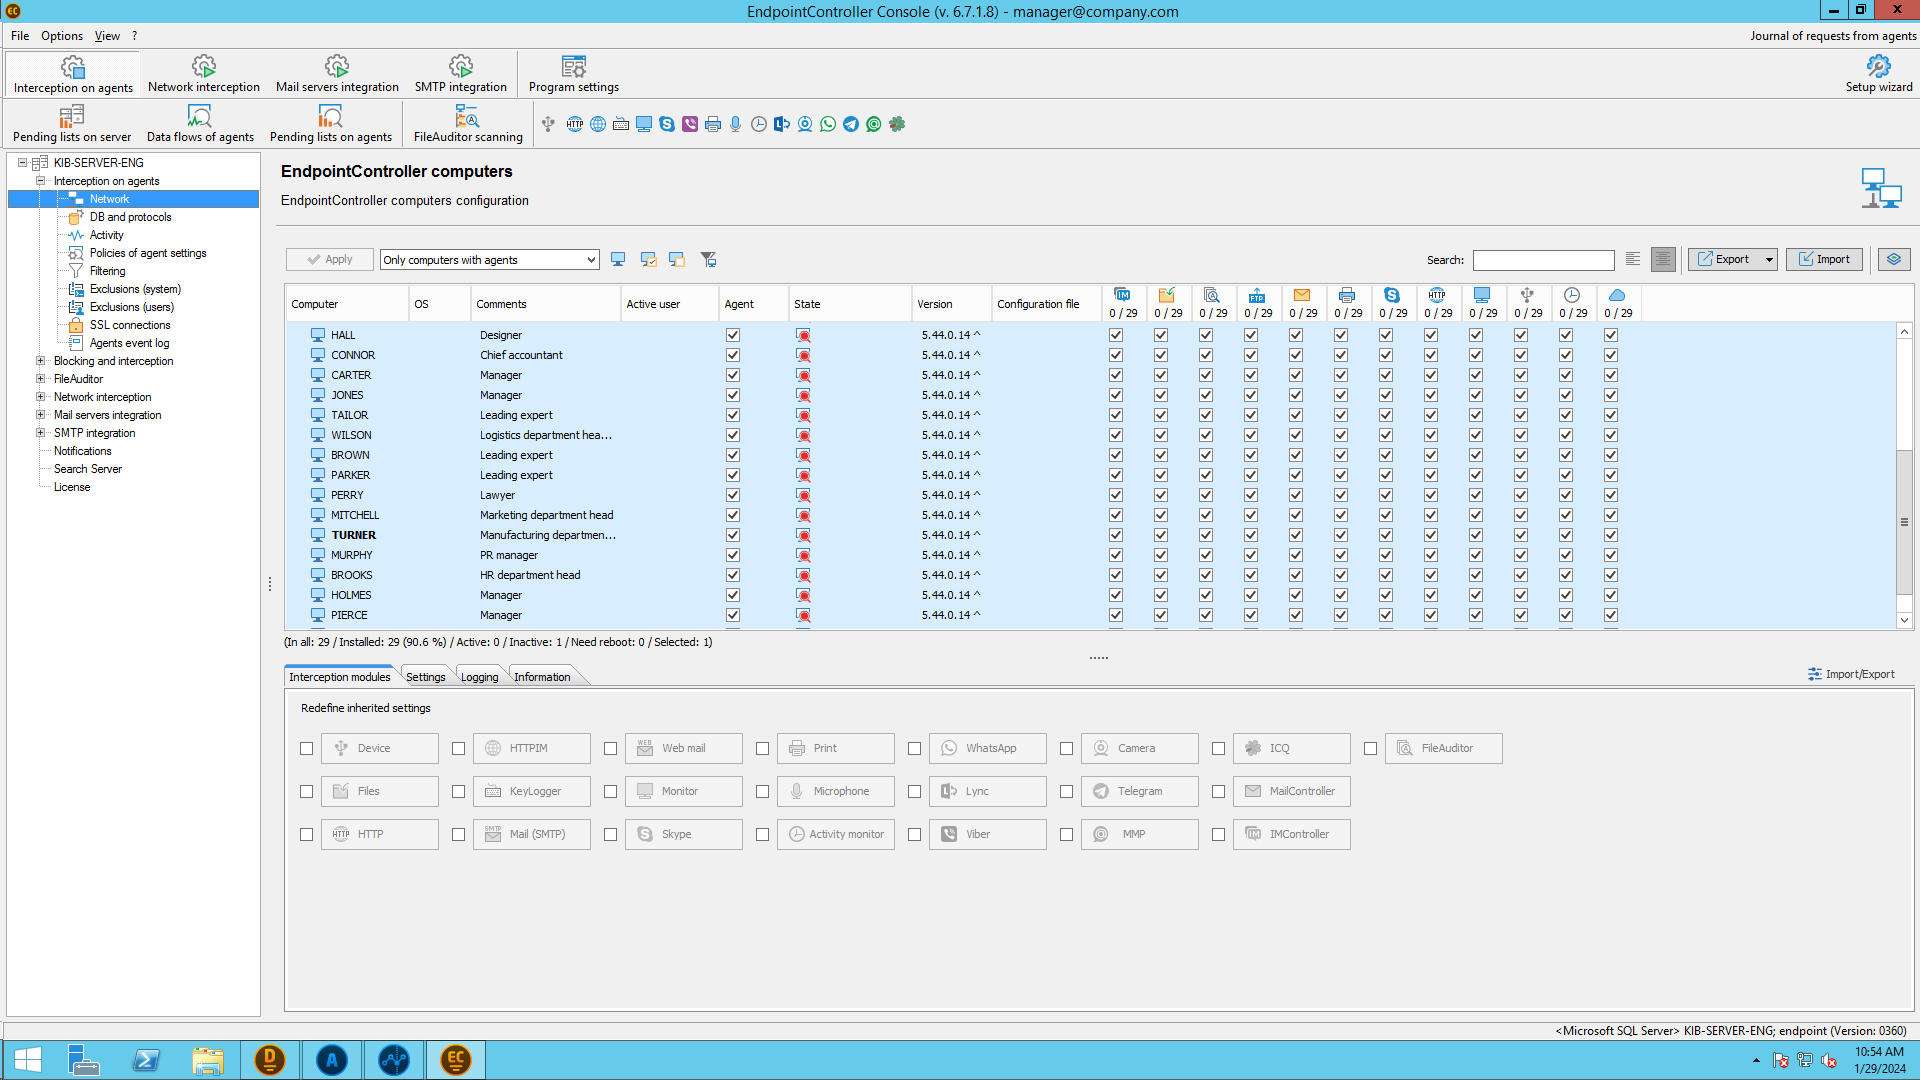Open Program settings icon
This screenshot has height=1080, width=1920.
573,74
